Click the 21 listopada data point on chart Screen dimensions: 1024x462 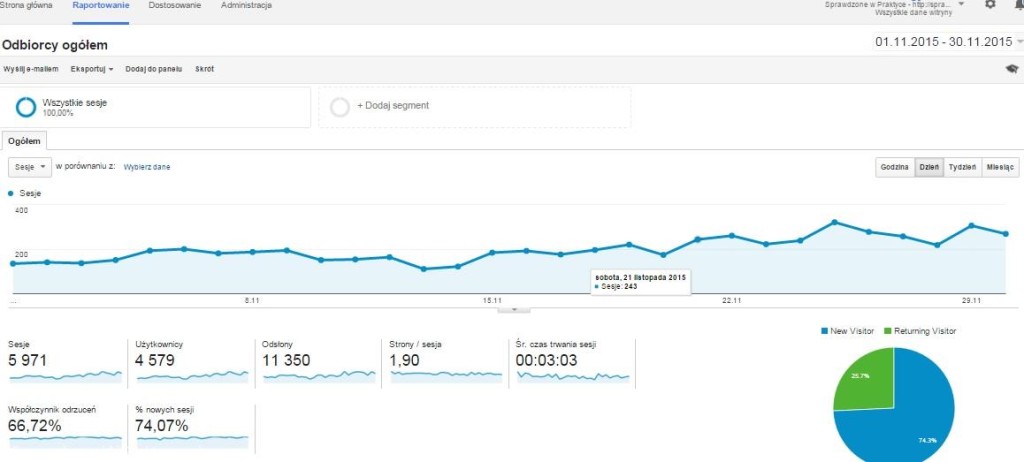(697, 239)
